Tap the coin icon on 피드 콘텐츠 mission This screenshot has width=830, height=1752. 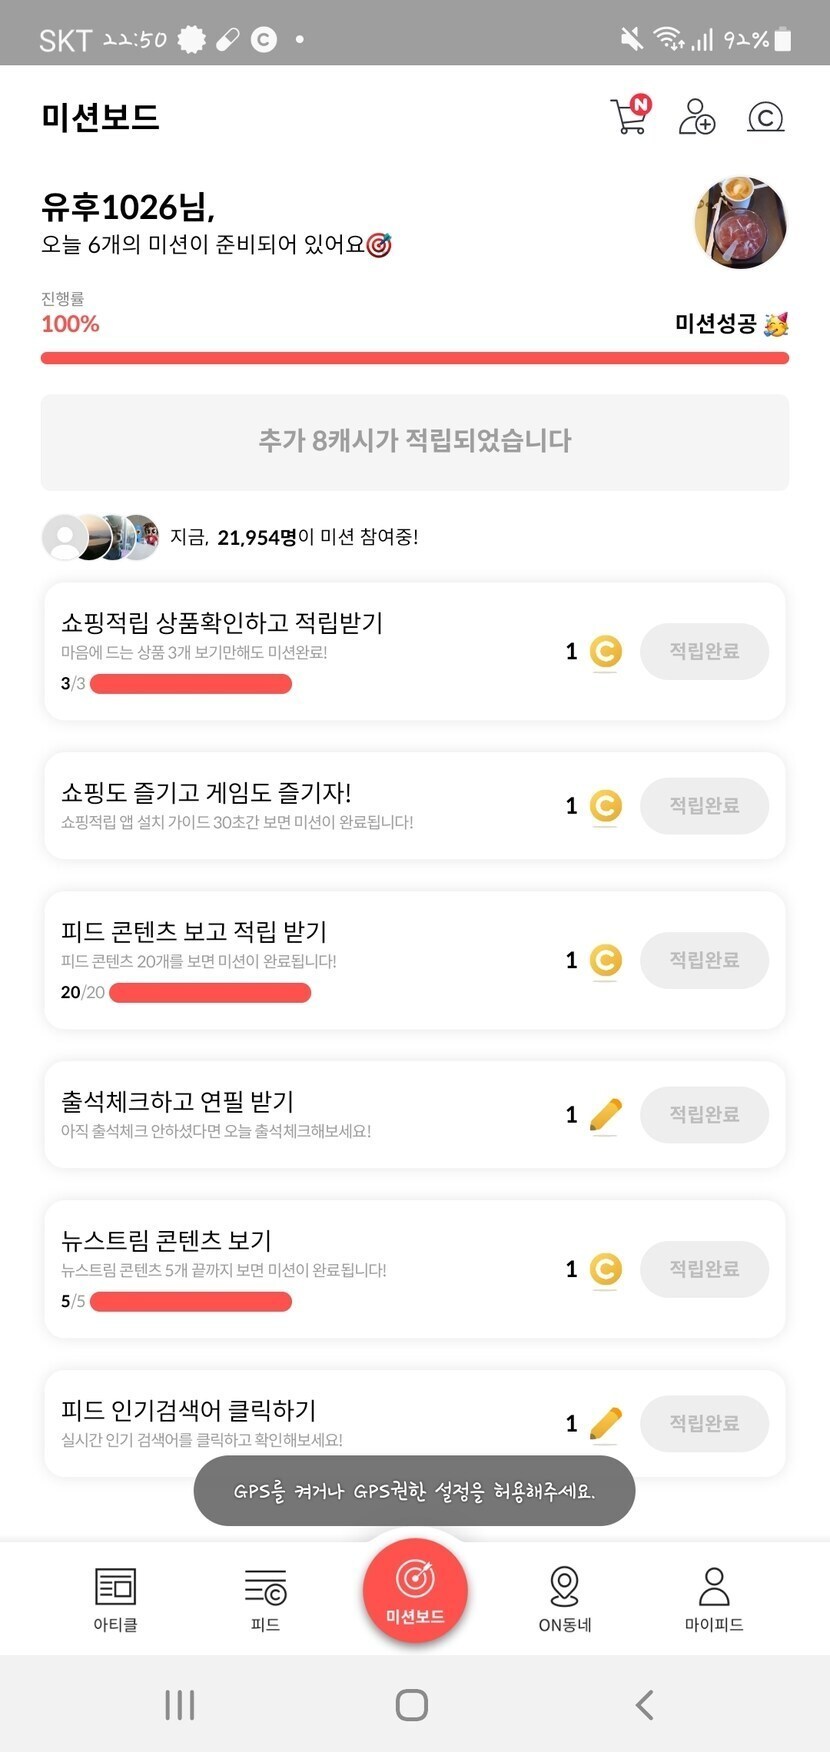coord(605,960)
